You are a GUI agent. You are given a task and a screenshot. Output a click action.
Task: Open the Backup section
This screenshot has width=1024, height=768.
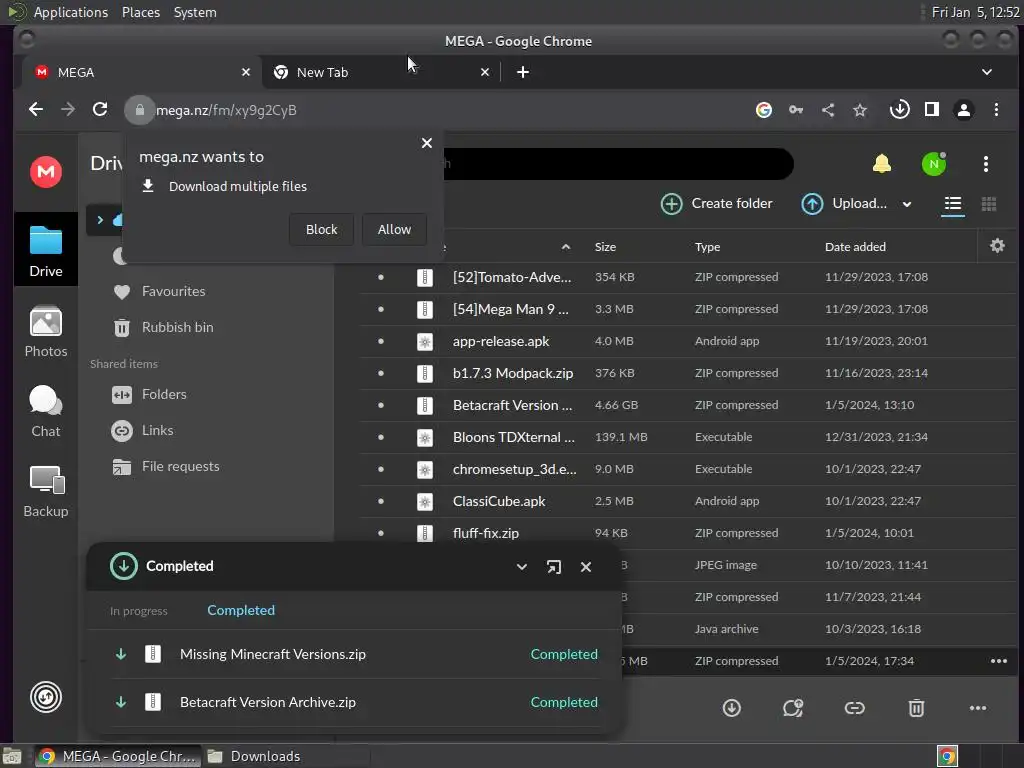tap(46, 492)
